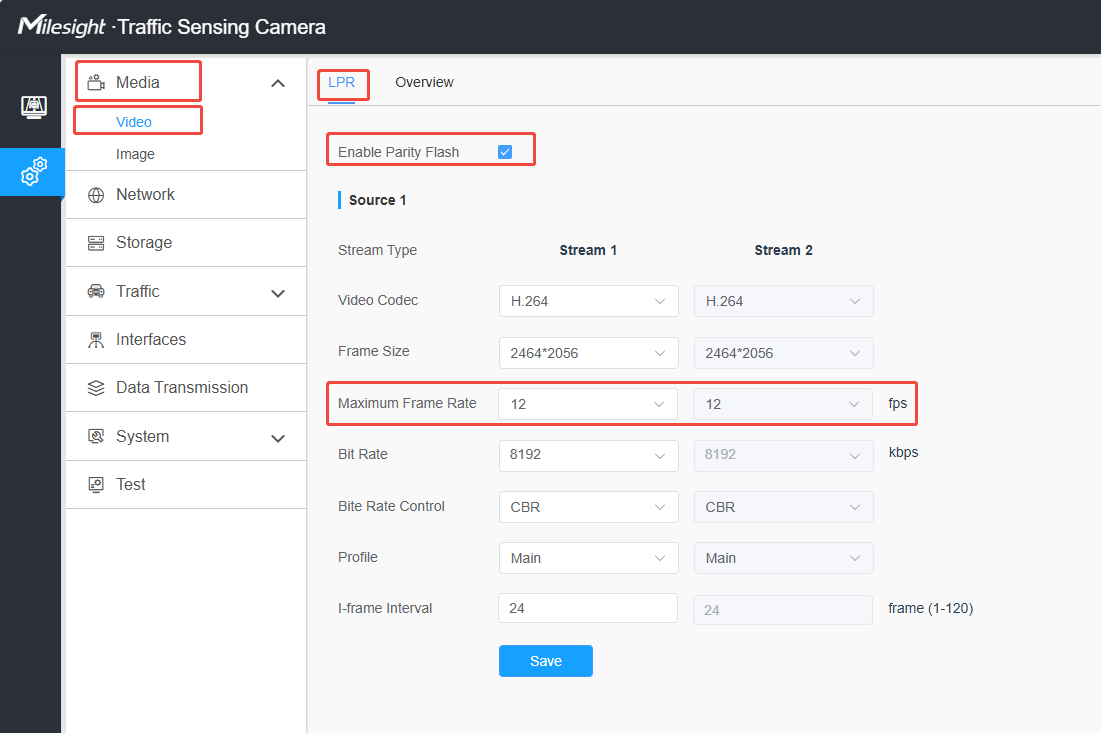The height and width of the screenshot is (733, 1101).
Task: Click the Traffic car icon
Action: pos(96,291)
